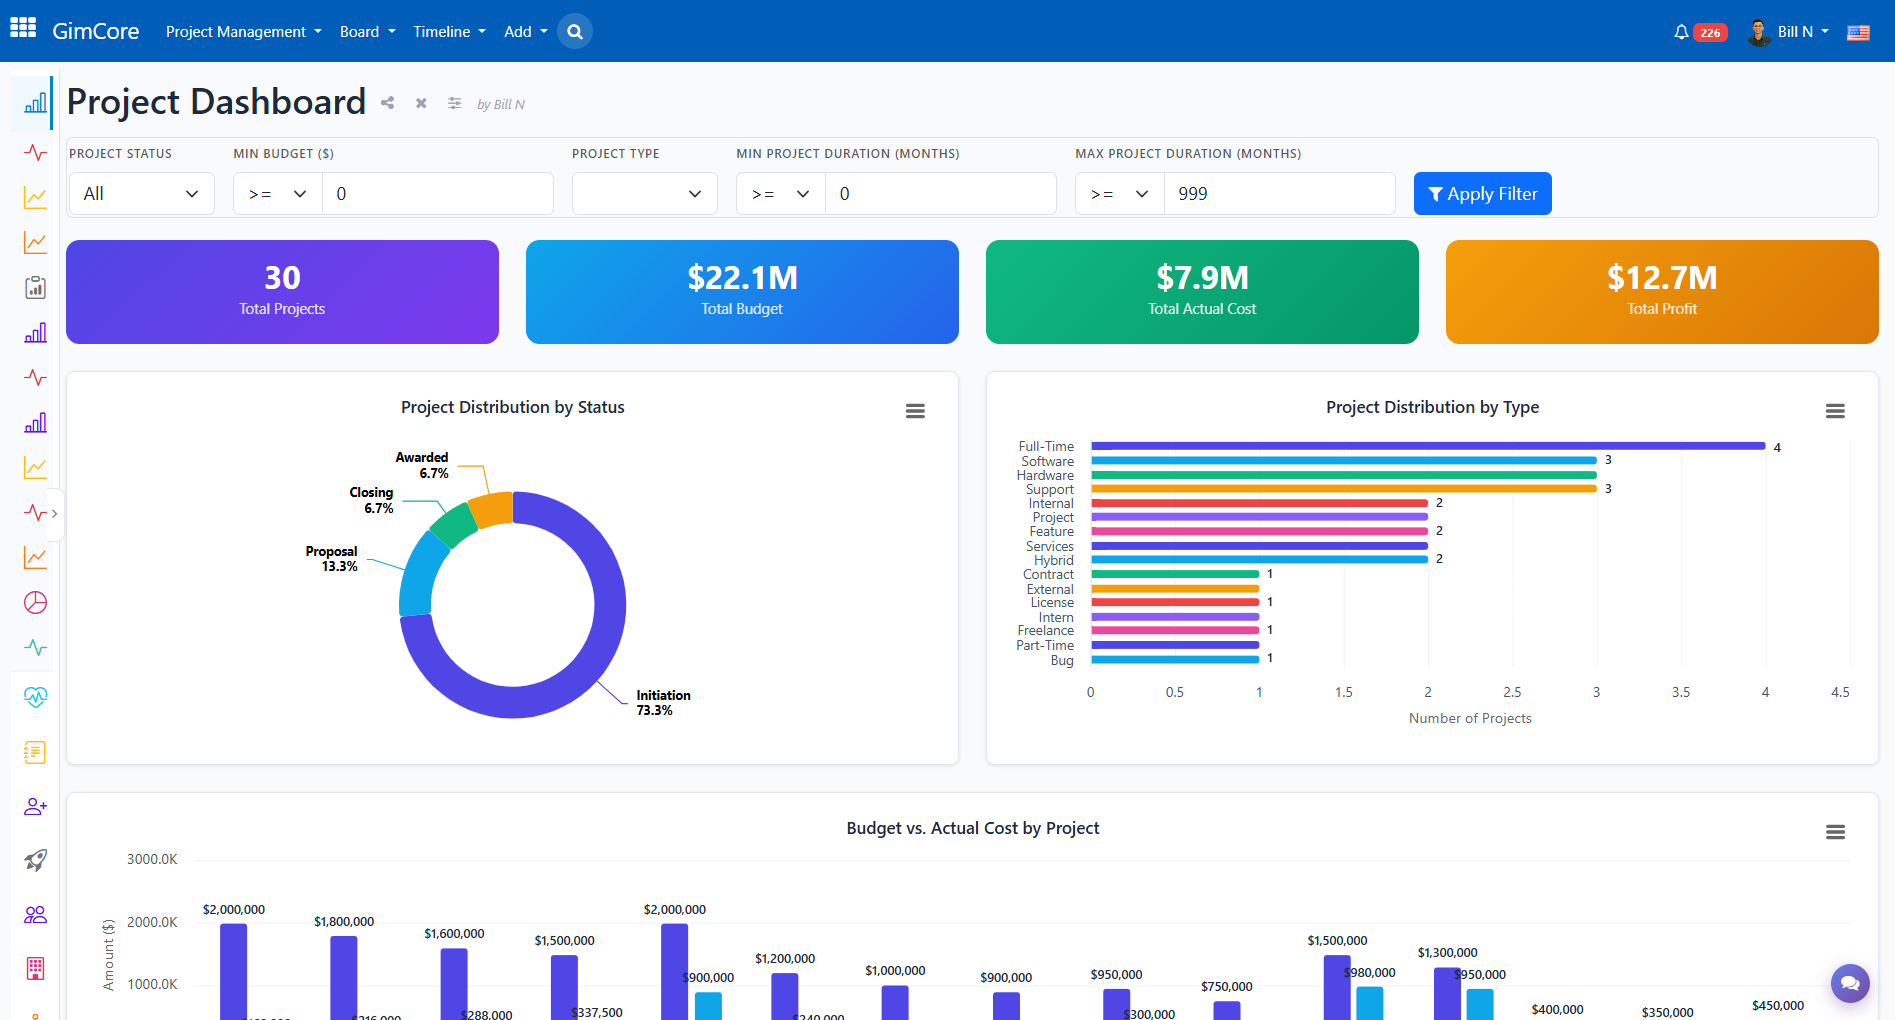Screen dimensions: 1895x1020
Task: Open the yellow list document sidebar icon
Action: (x=35, y=752)
